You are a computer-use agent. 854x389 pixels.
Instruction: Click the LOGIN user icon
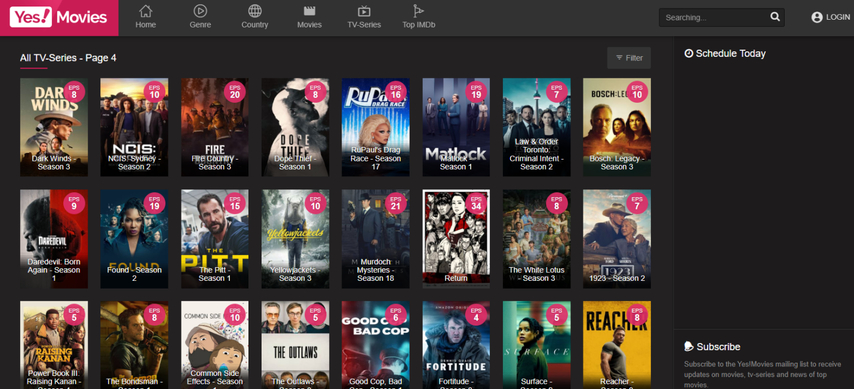[x=816, y=17]
